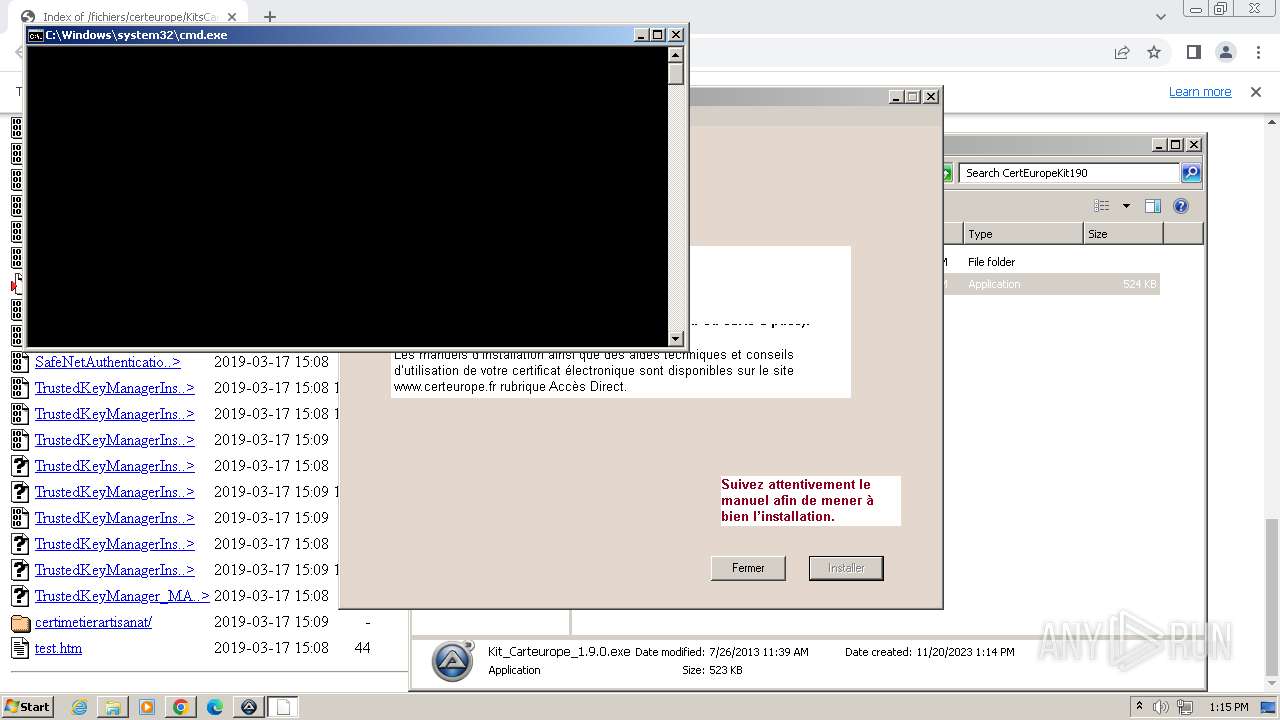Click the Installer button in the dialog

pyautogui.click(x=846, y=568)
